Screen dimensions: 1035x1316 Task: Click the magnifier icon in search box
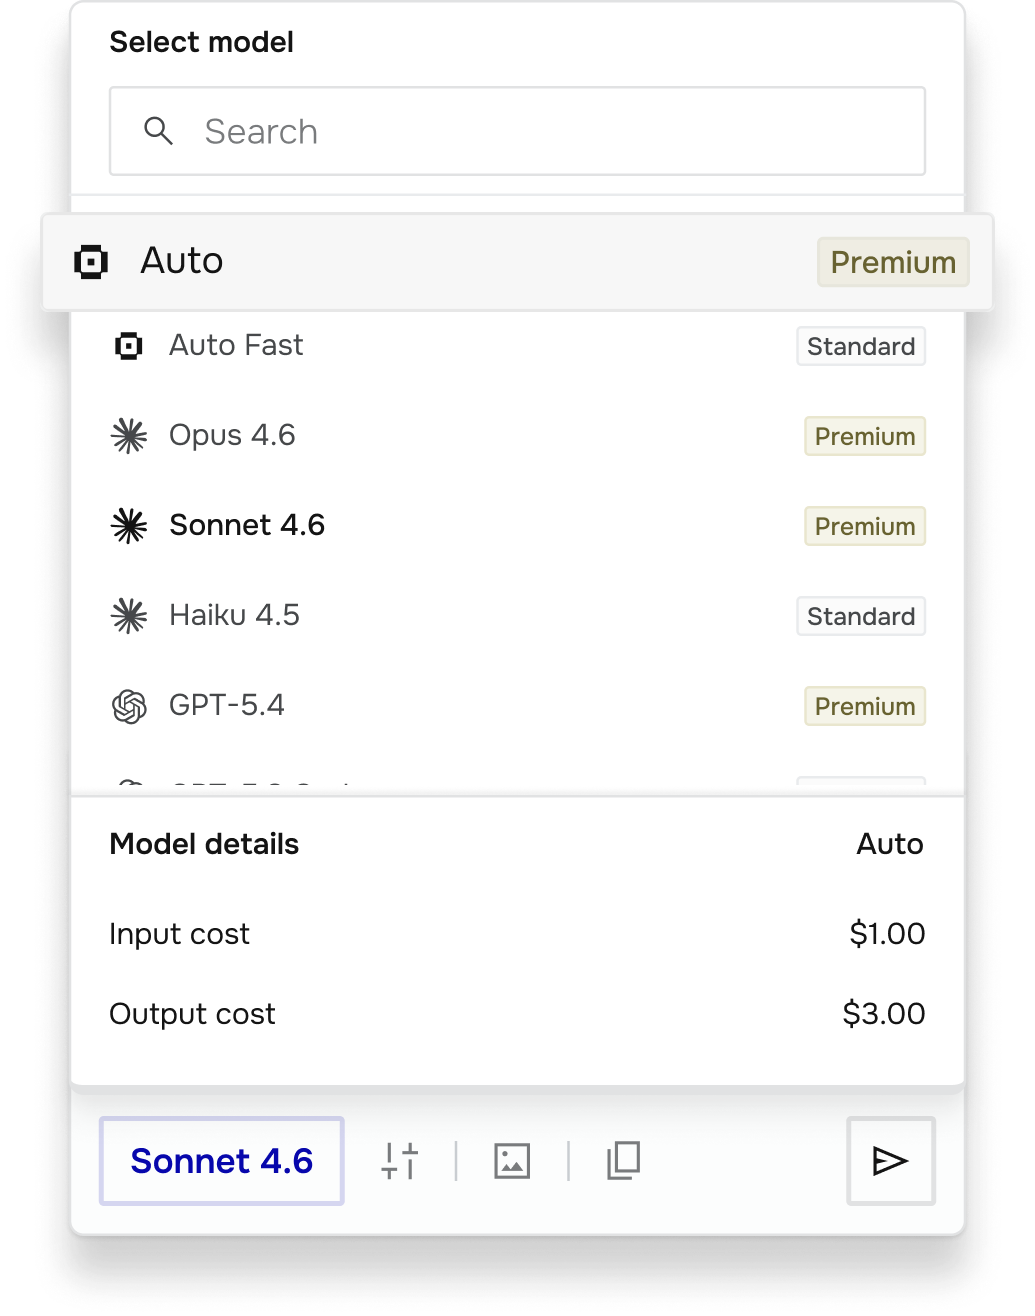pyautogui.click(x=158, y=131)
